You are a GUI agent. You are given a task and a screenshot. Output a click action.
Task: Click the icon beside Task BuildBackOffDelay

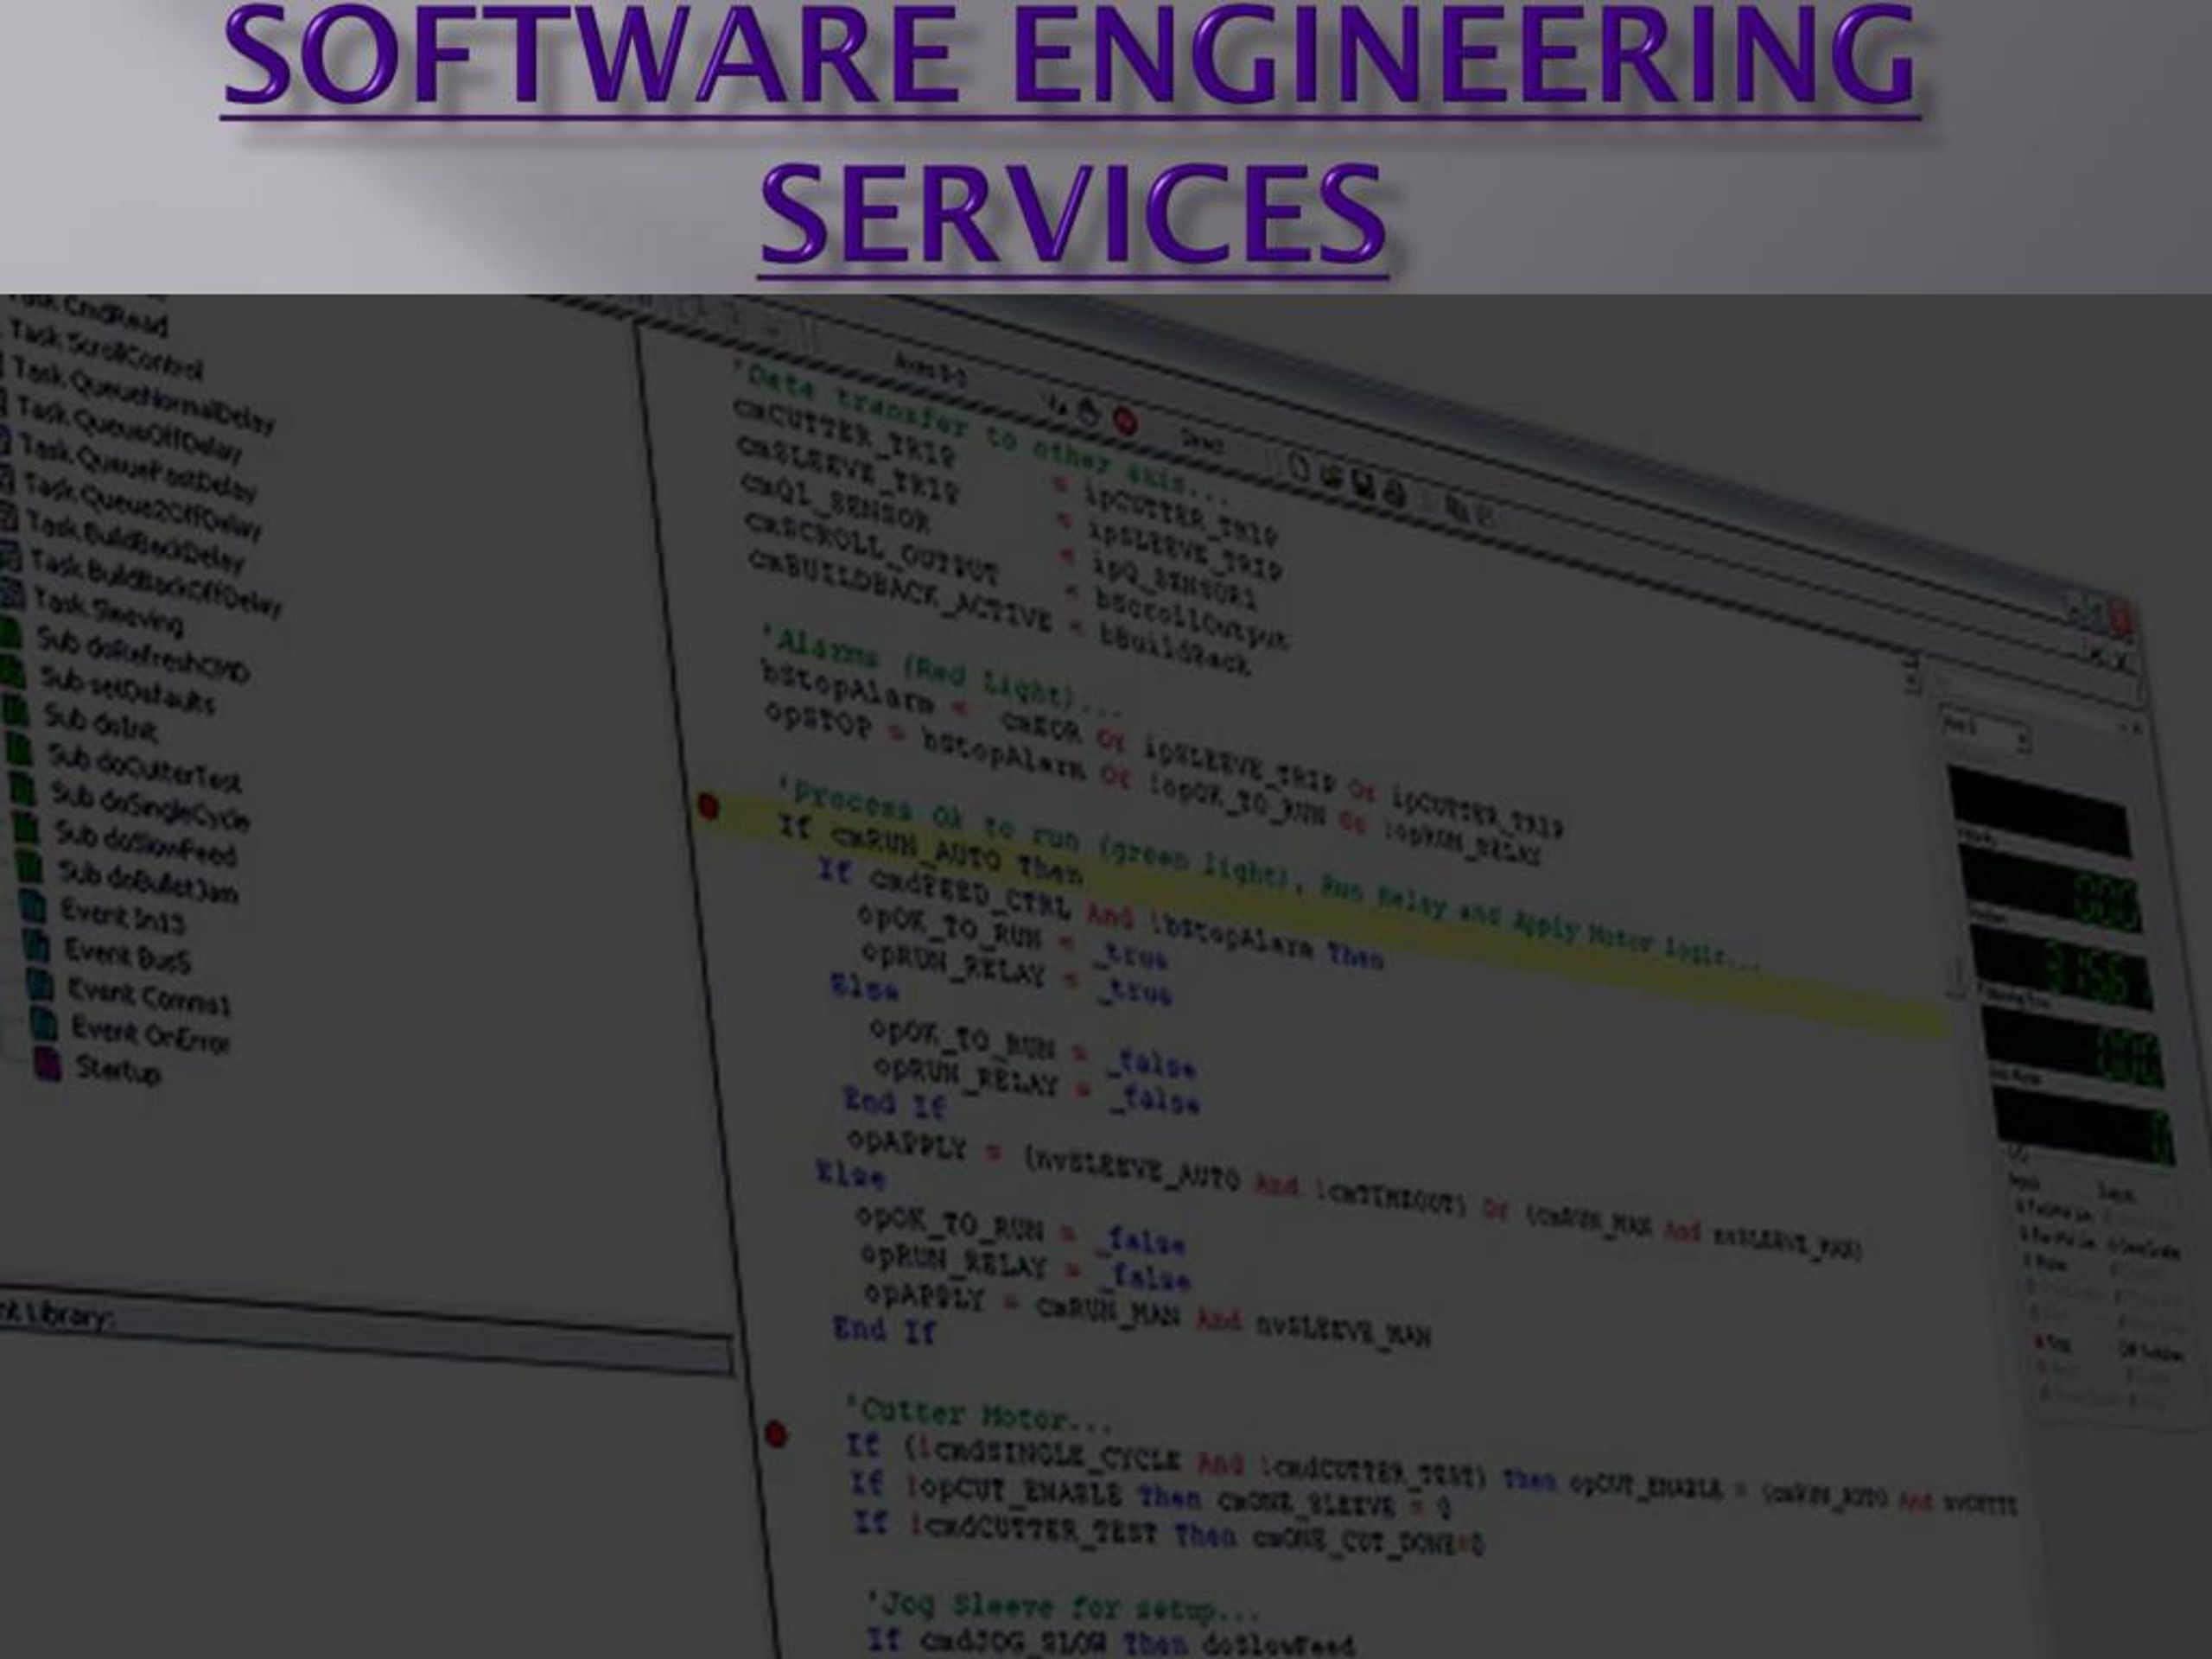(x=10, y=556)
